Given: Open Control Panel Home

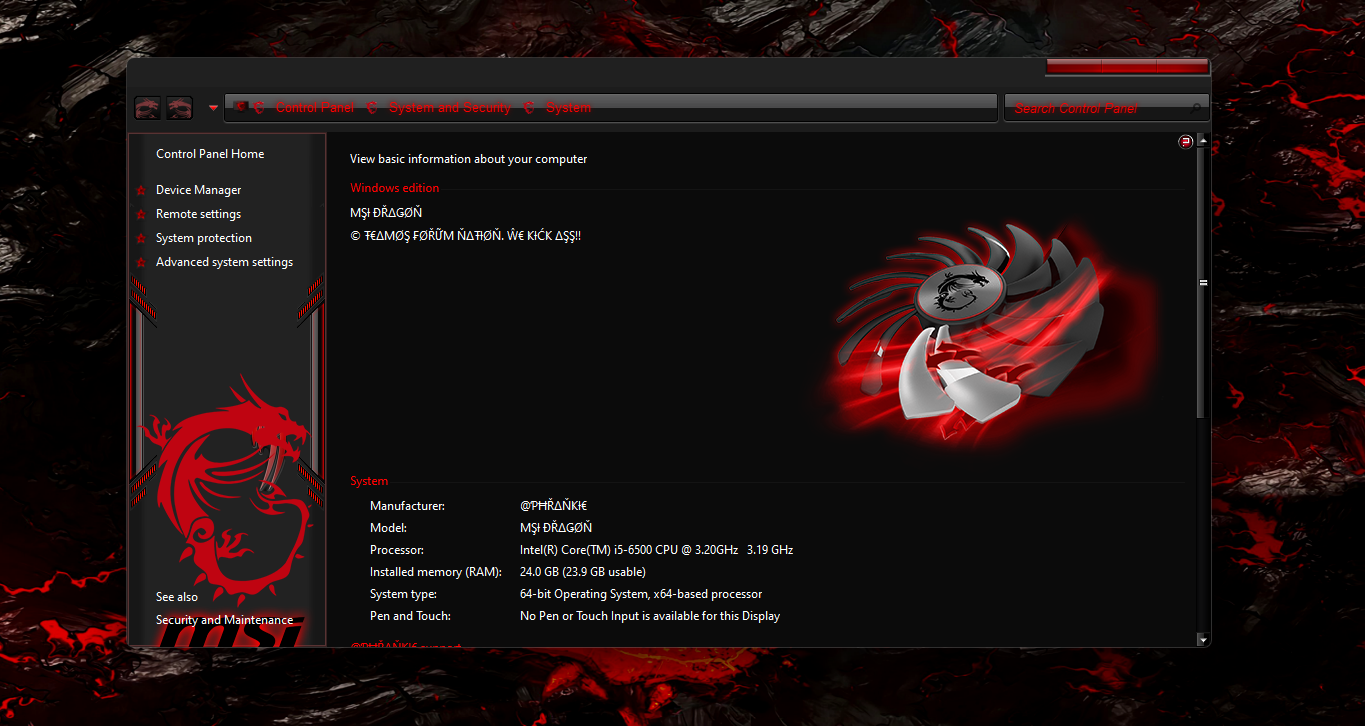Looking at the screenshot, I should pyautogui.click(x=210, y=154).
